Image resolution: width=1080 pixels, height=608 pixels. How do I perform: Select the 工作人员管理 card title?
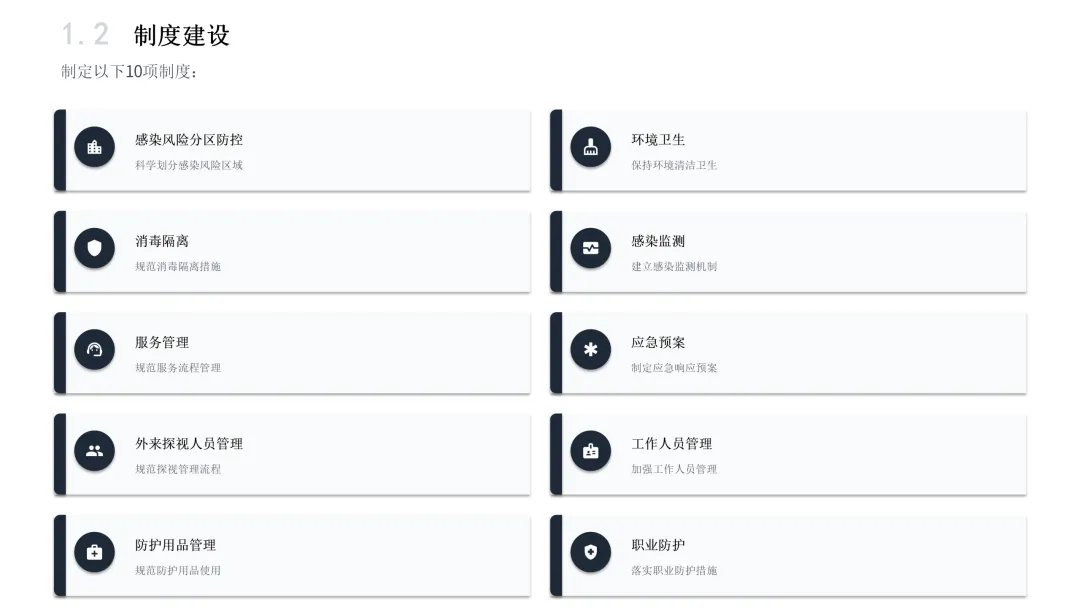(672, 443)
